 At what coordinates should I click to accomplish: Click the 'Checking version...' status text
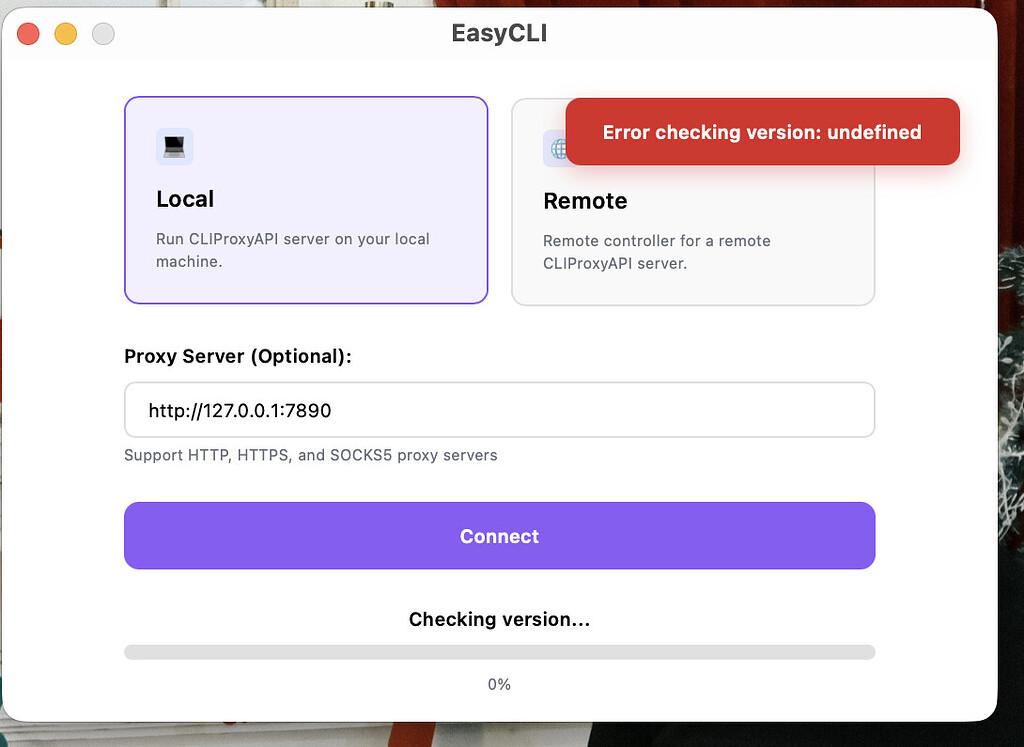click(500, 619)
